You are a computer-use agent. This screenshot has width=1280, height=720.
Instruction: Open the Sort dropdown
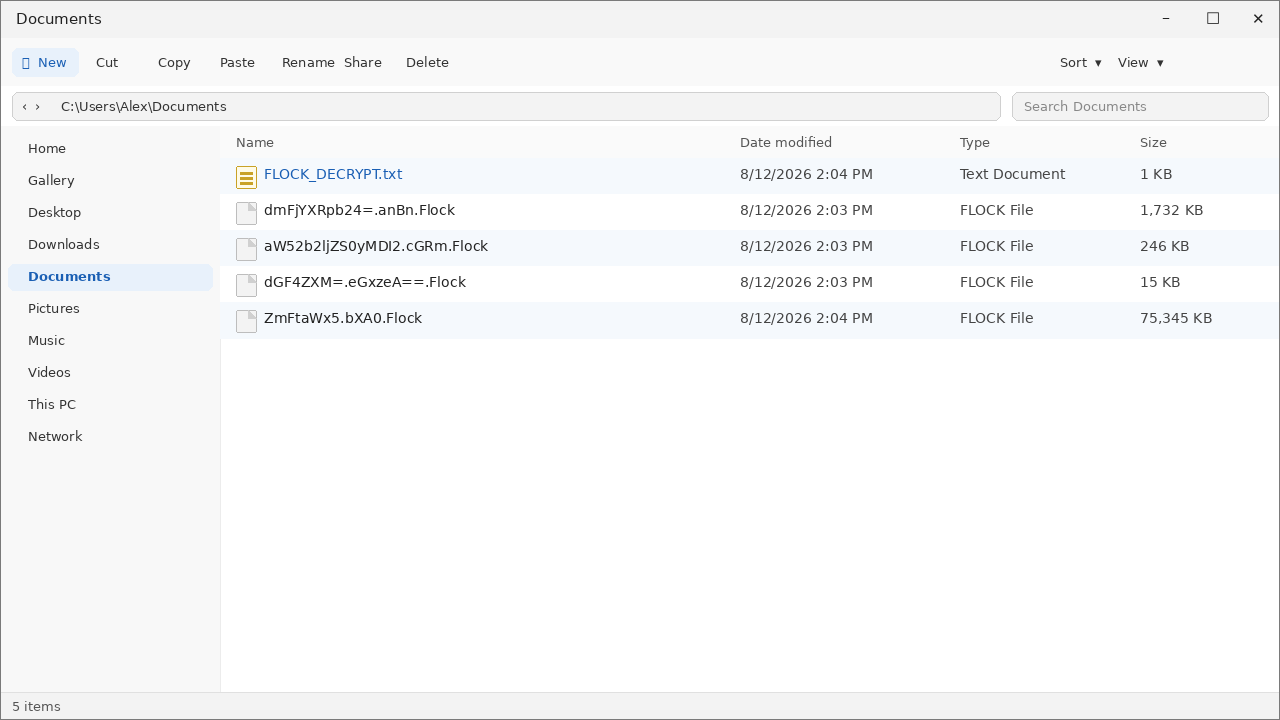coord(1080,62)
